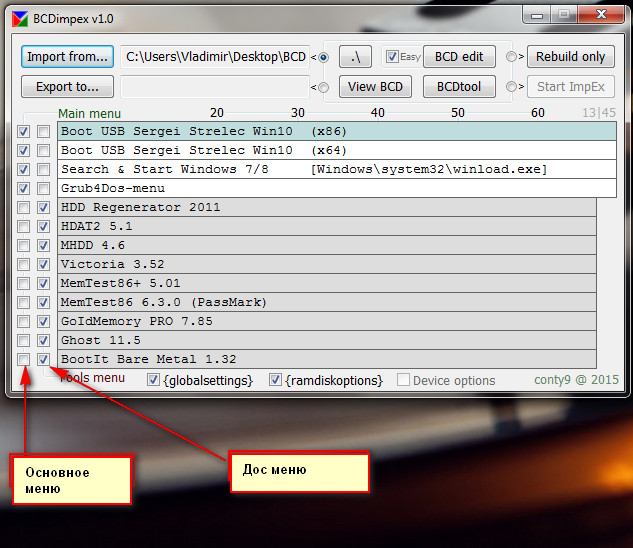The image size is (633, 548).
Task: Uncheck main menu box for Strelec Win10 (x86)
Action: pos(23,131)
